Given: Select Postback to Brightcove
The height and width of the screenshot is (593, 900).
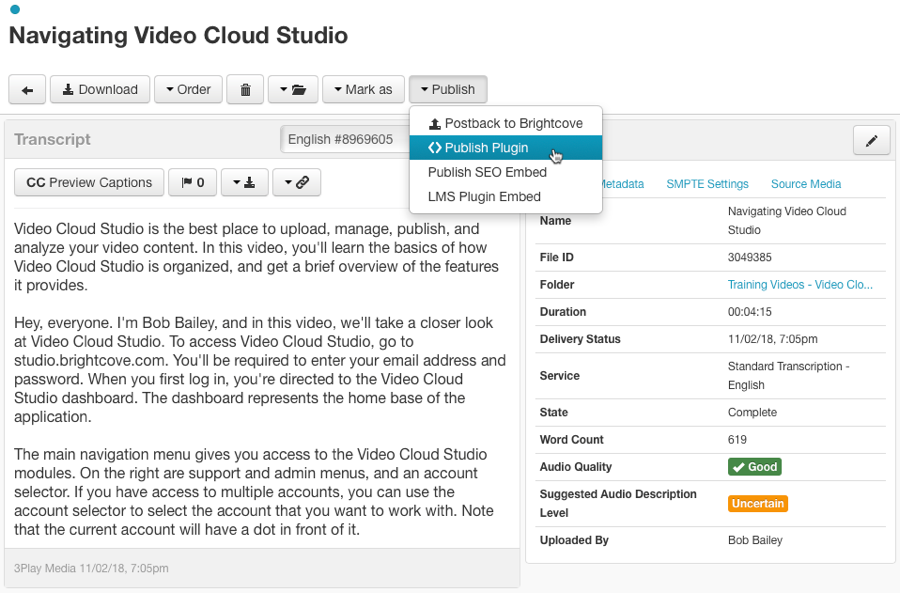Looking at the screenshot, I should pyautogui.click(x=505, y=124).
